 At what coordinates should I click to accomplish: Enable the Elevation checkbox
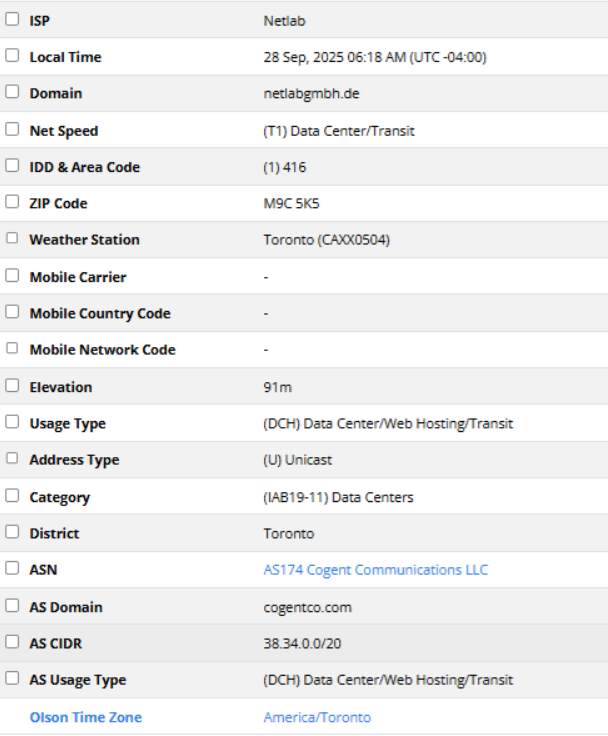[12, 386]
